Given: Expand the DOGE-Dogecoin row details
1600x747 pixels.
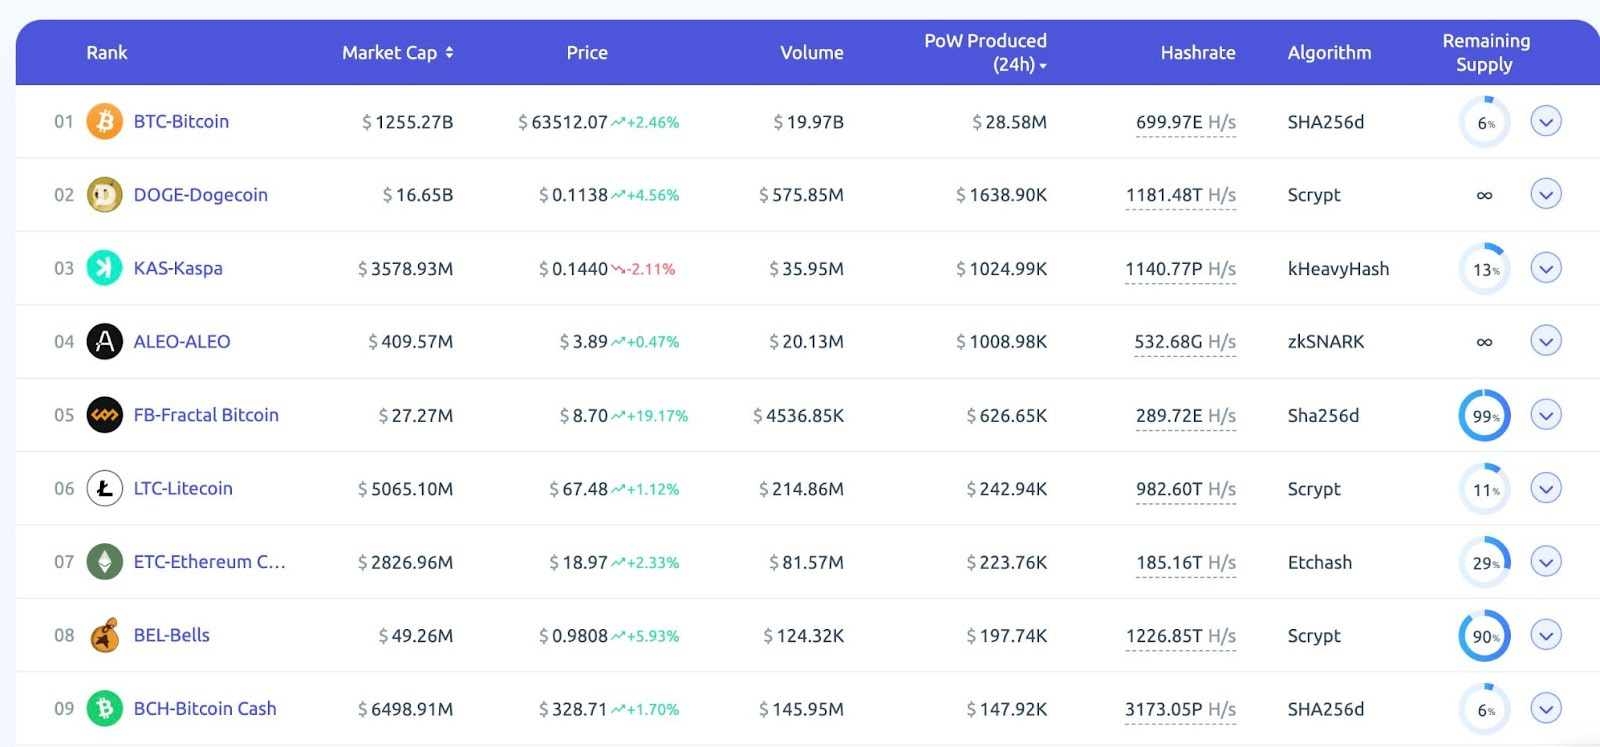Looking at the screenshot, I should (1546, 194).
